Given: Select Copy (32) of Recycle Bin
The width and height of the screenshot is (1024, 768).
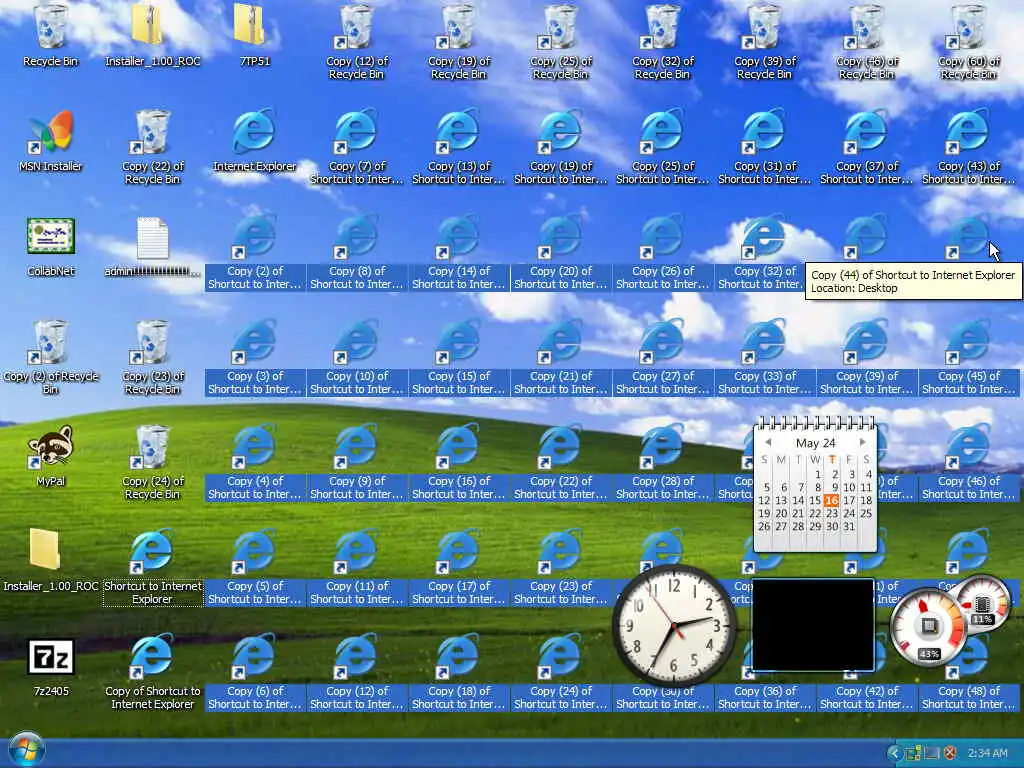Looking at the screenshot, I should 662,42.
